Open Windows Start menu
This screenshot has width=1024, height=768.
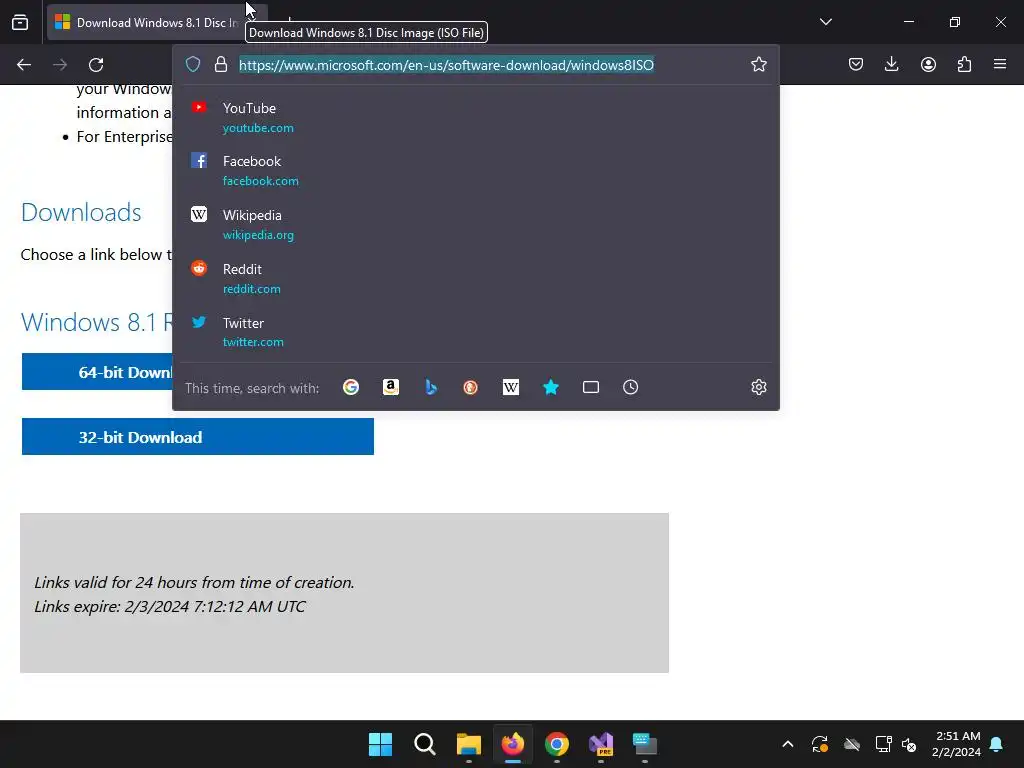tap(380, 744)
